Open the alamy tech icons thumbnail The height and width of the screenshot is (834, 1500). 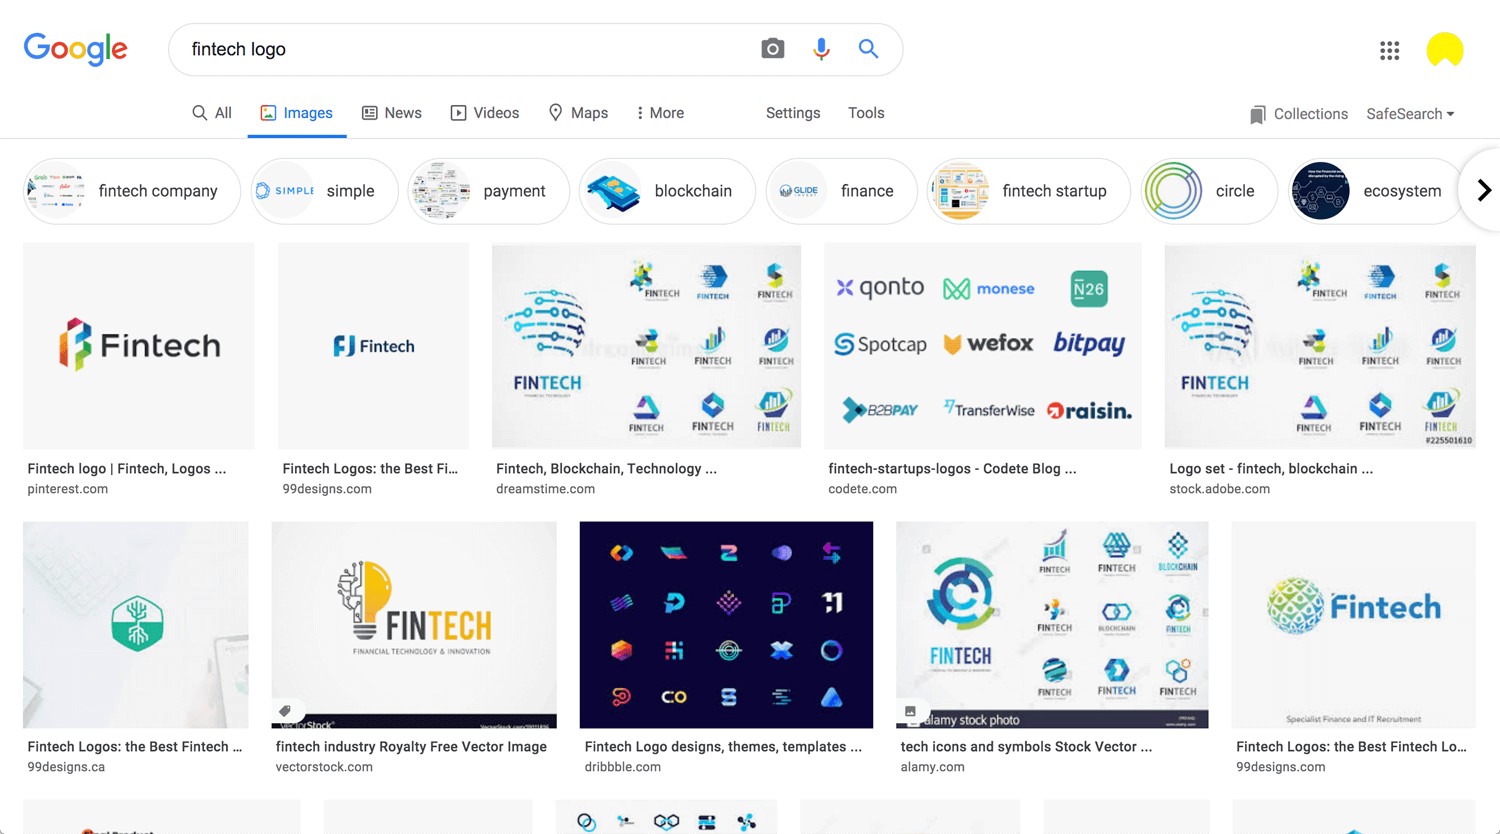pyautogui.click(x=1052, y=625)
